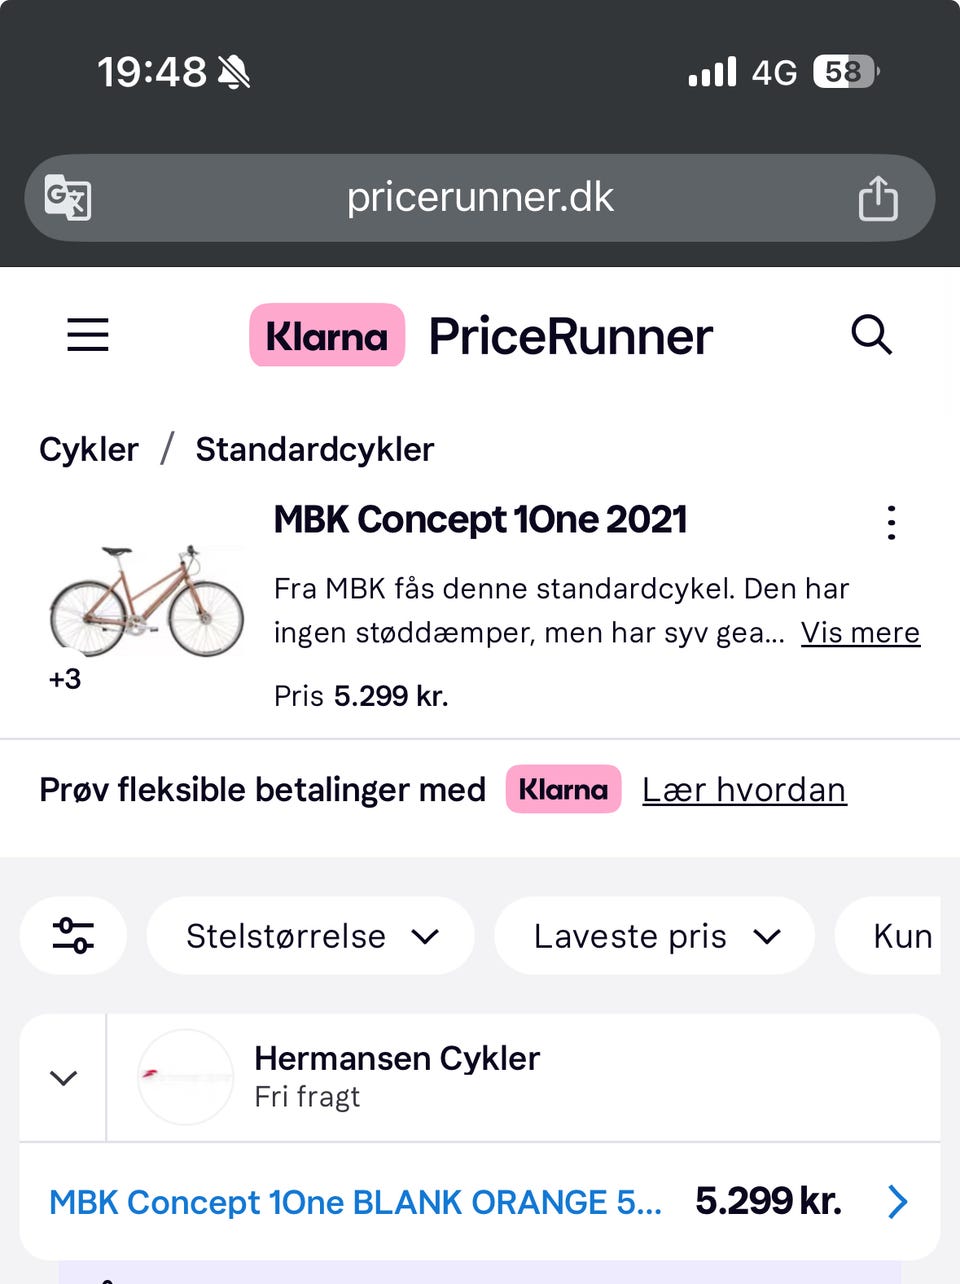Open MBK Concept 1One BLANK ORANGE offer
960x1284 pixels.
click(x=356, y=1202)
